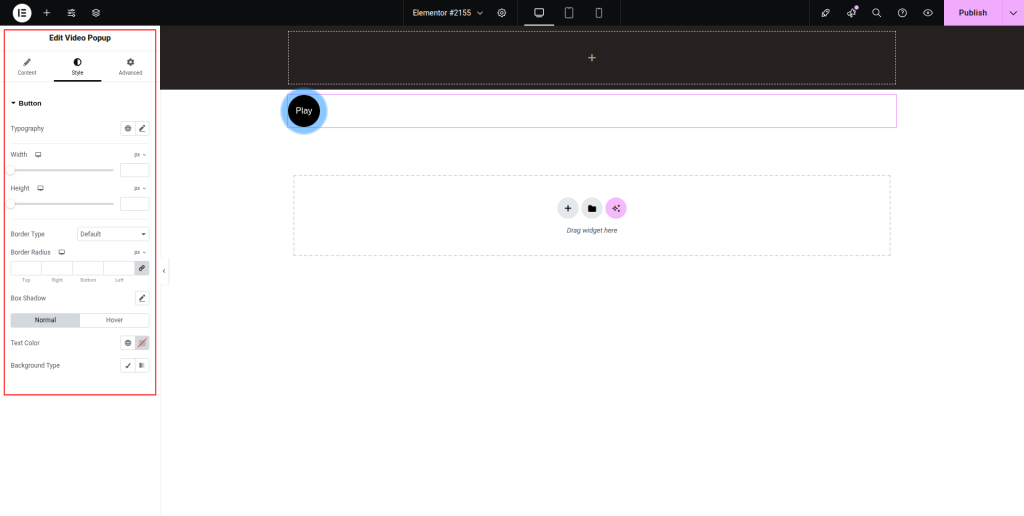Click the Height value input field
Image resolution: width=1024 pixels, height=516 pixels.
pos(135,204)
